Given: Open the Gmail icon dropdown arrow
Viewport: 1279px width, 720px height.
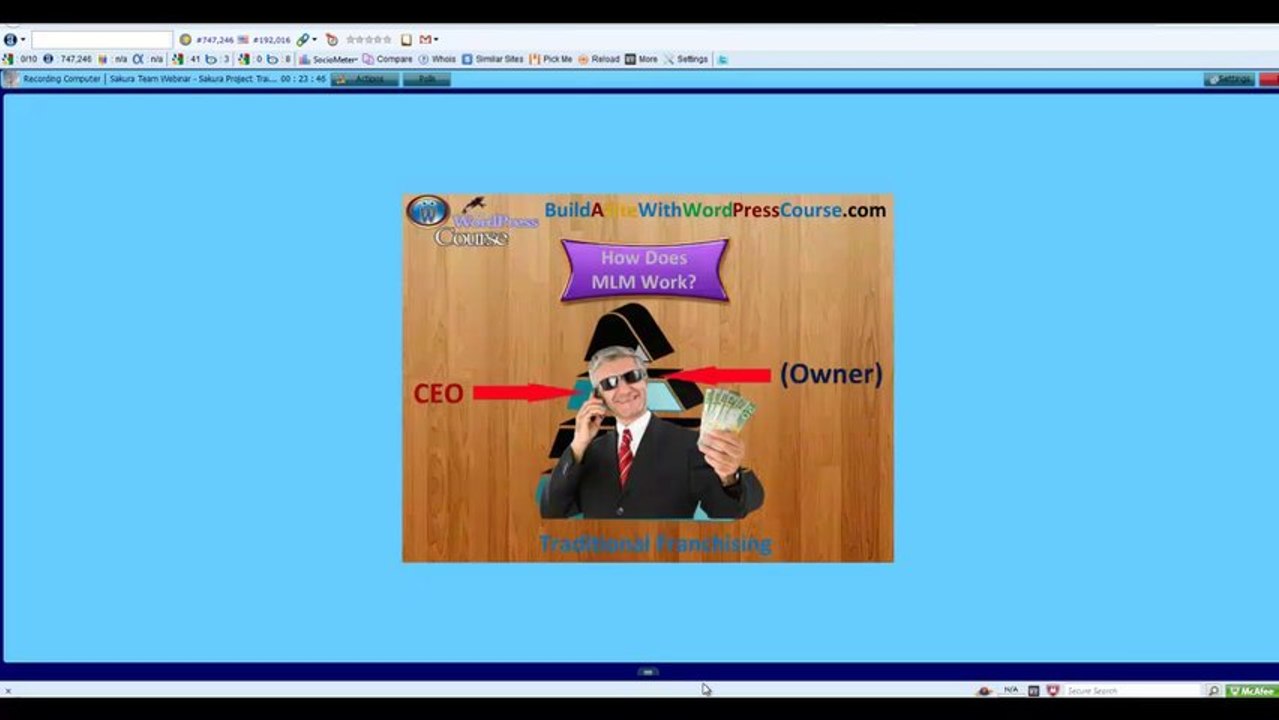Looking at the screenshot, I should tap(436, 40).
